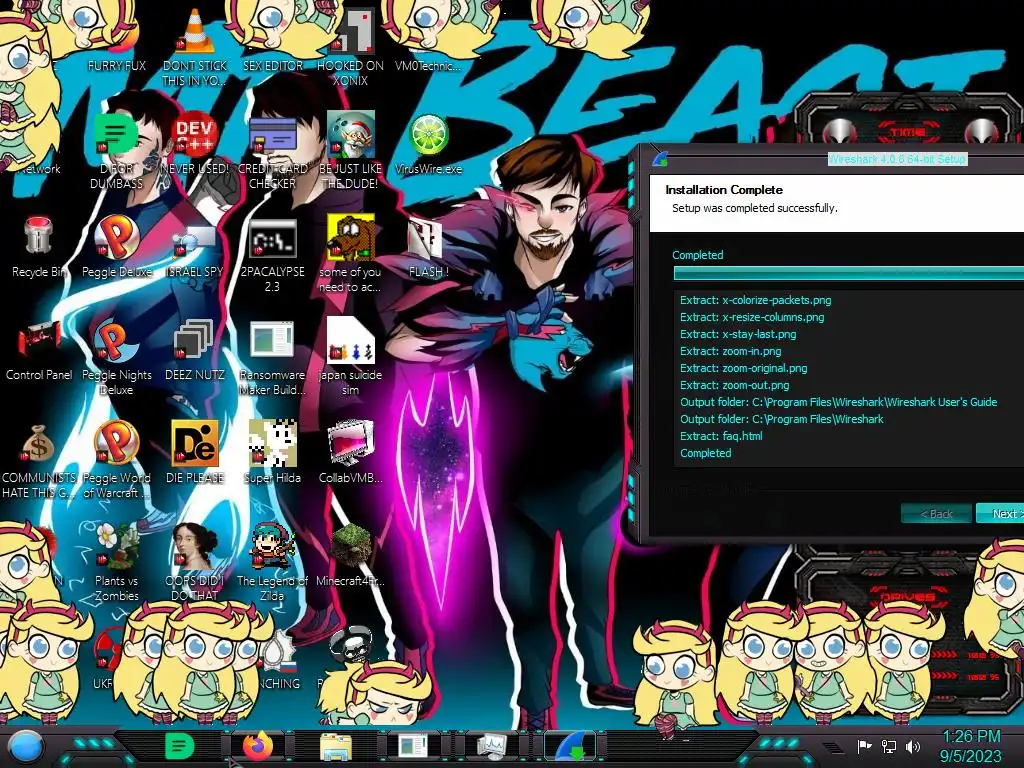Open the VLC cone desktop shortcut
The height and width of the screenshot is (768, 1024).
(x=195, y=31)
